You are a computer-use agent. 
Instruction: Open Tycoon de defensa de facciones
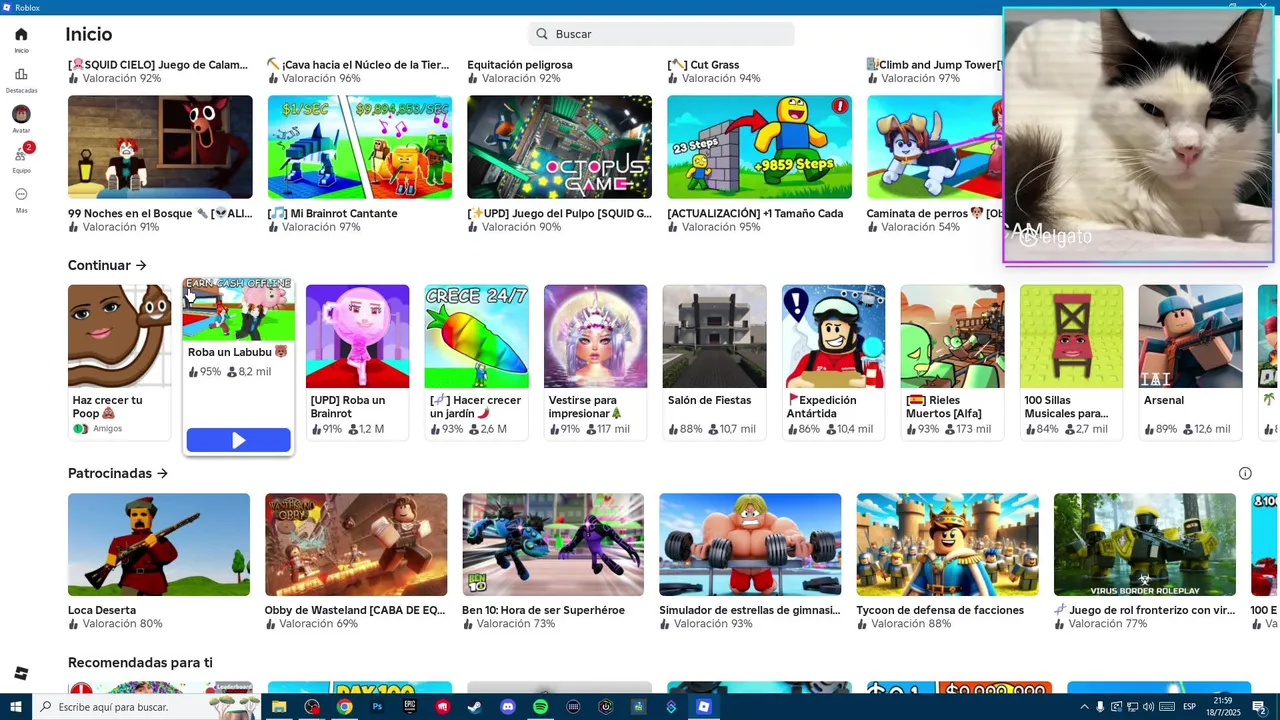click(x=947, y=545)
